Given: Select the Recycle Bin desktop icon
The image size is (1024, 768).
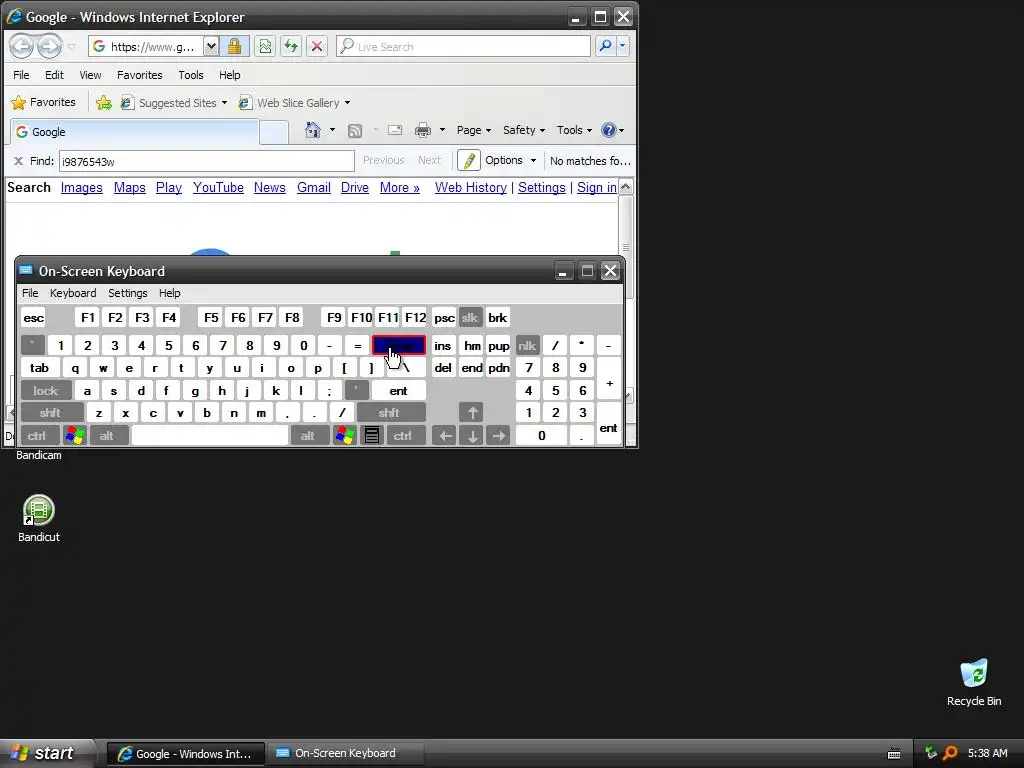Looking at the screenshot, I should click(x=974, y=682).
